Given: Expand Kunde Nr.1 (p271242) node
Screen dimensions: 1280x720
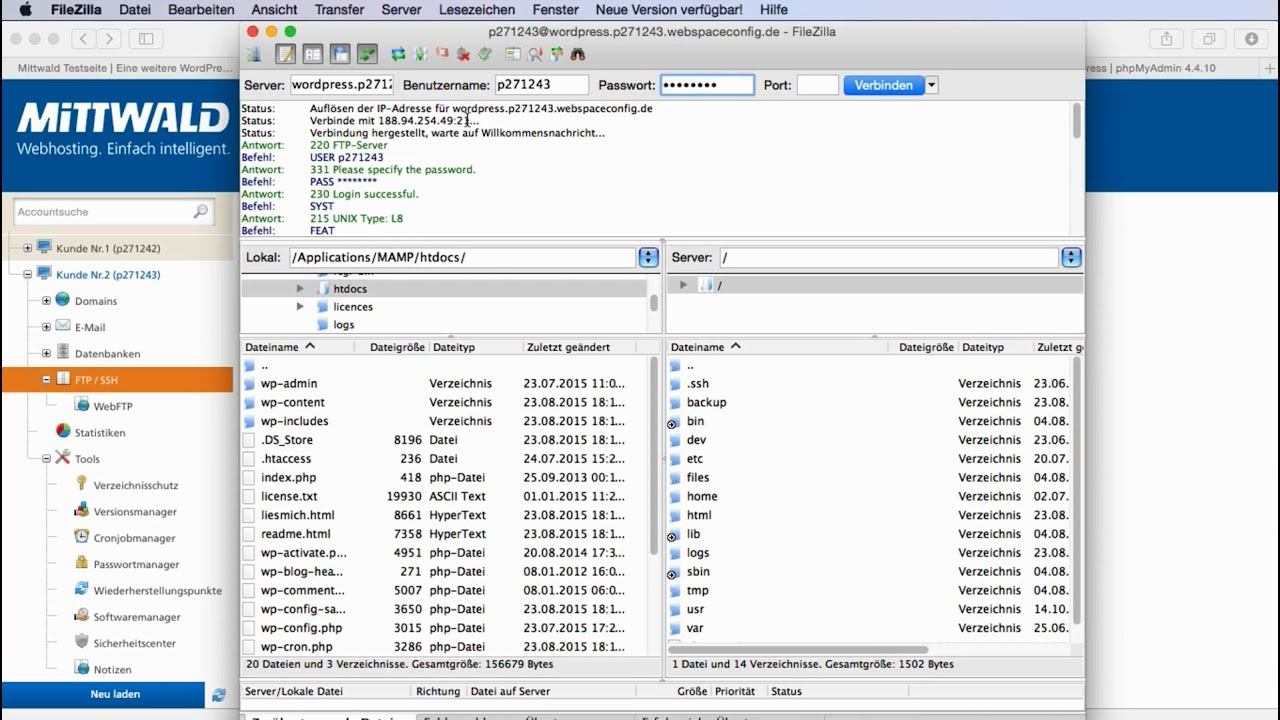Looking at the screenshot, I should (27, 247).
